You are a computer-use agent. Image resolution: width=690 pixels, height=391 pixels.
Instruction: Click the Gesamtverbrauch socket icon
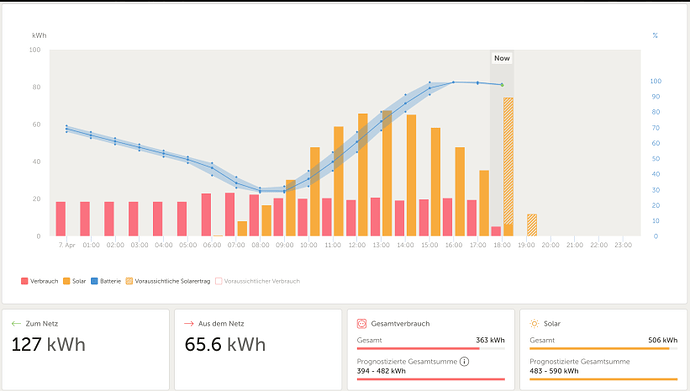[362, 324]
